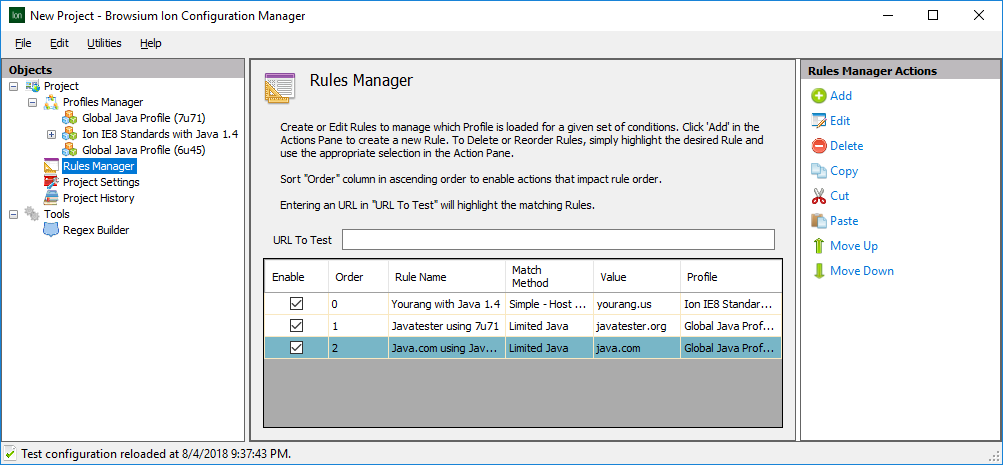The width and height of the screenshot is (1005, 466).
Task: Uncheck the Javatester using 7u71 rule
Action: 296,325
